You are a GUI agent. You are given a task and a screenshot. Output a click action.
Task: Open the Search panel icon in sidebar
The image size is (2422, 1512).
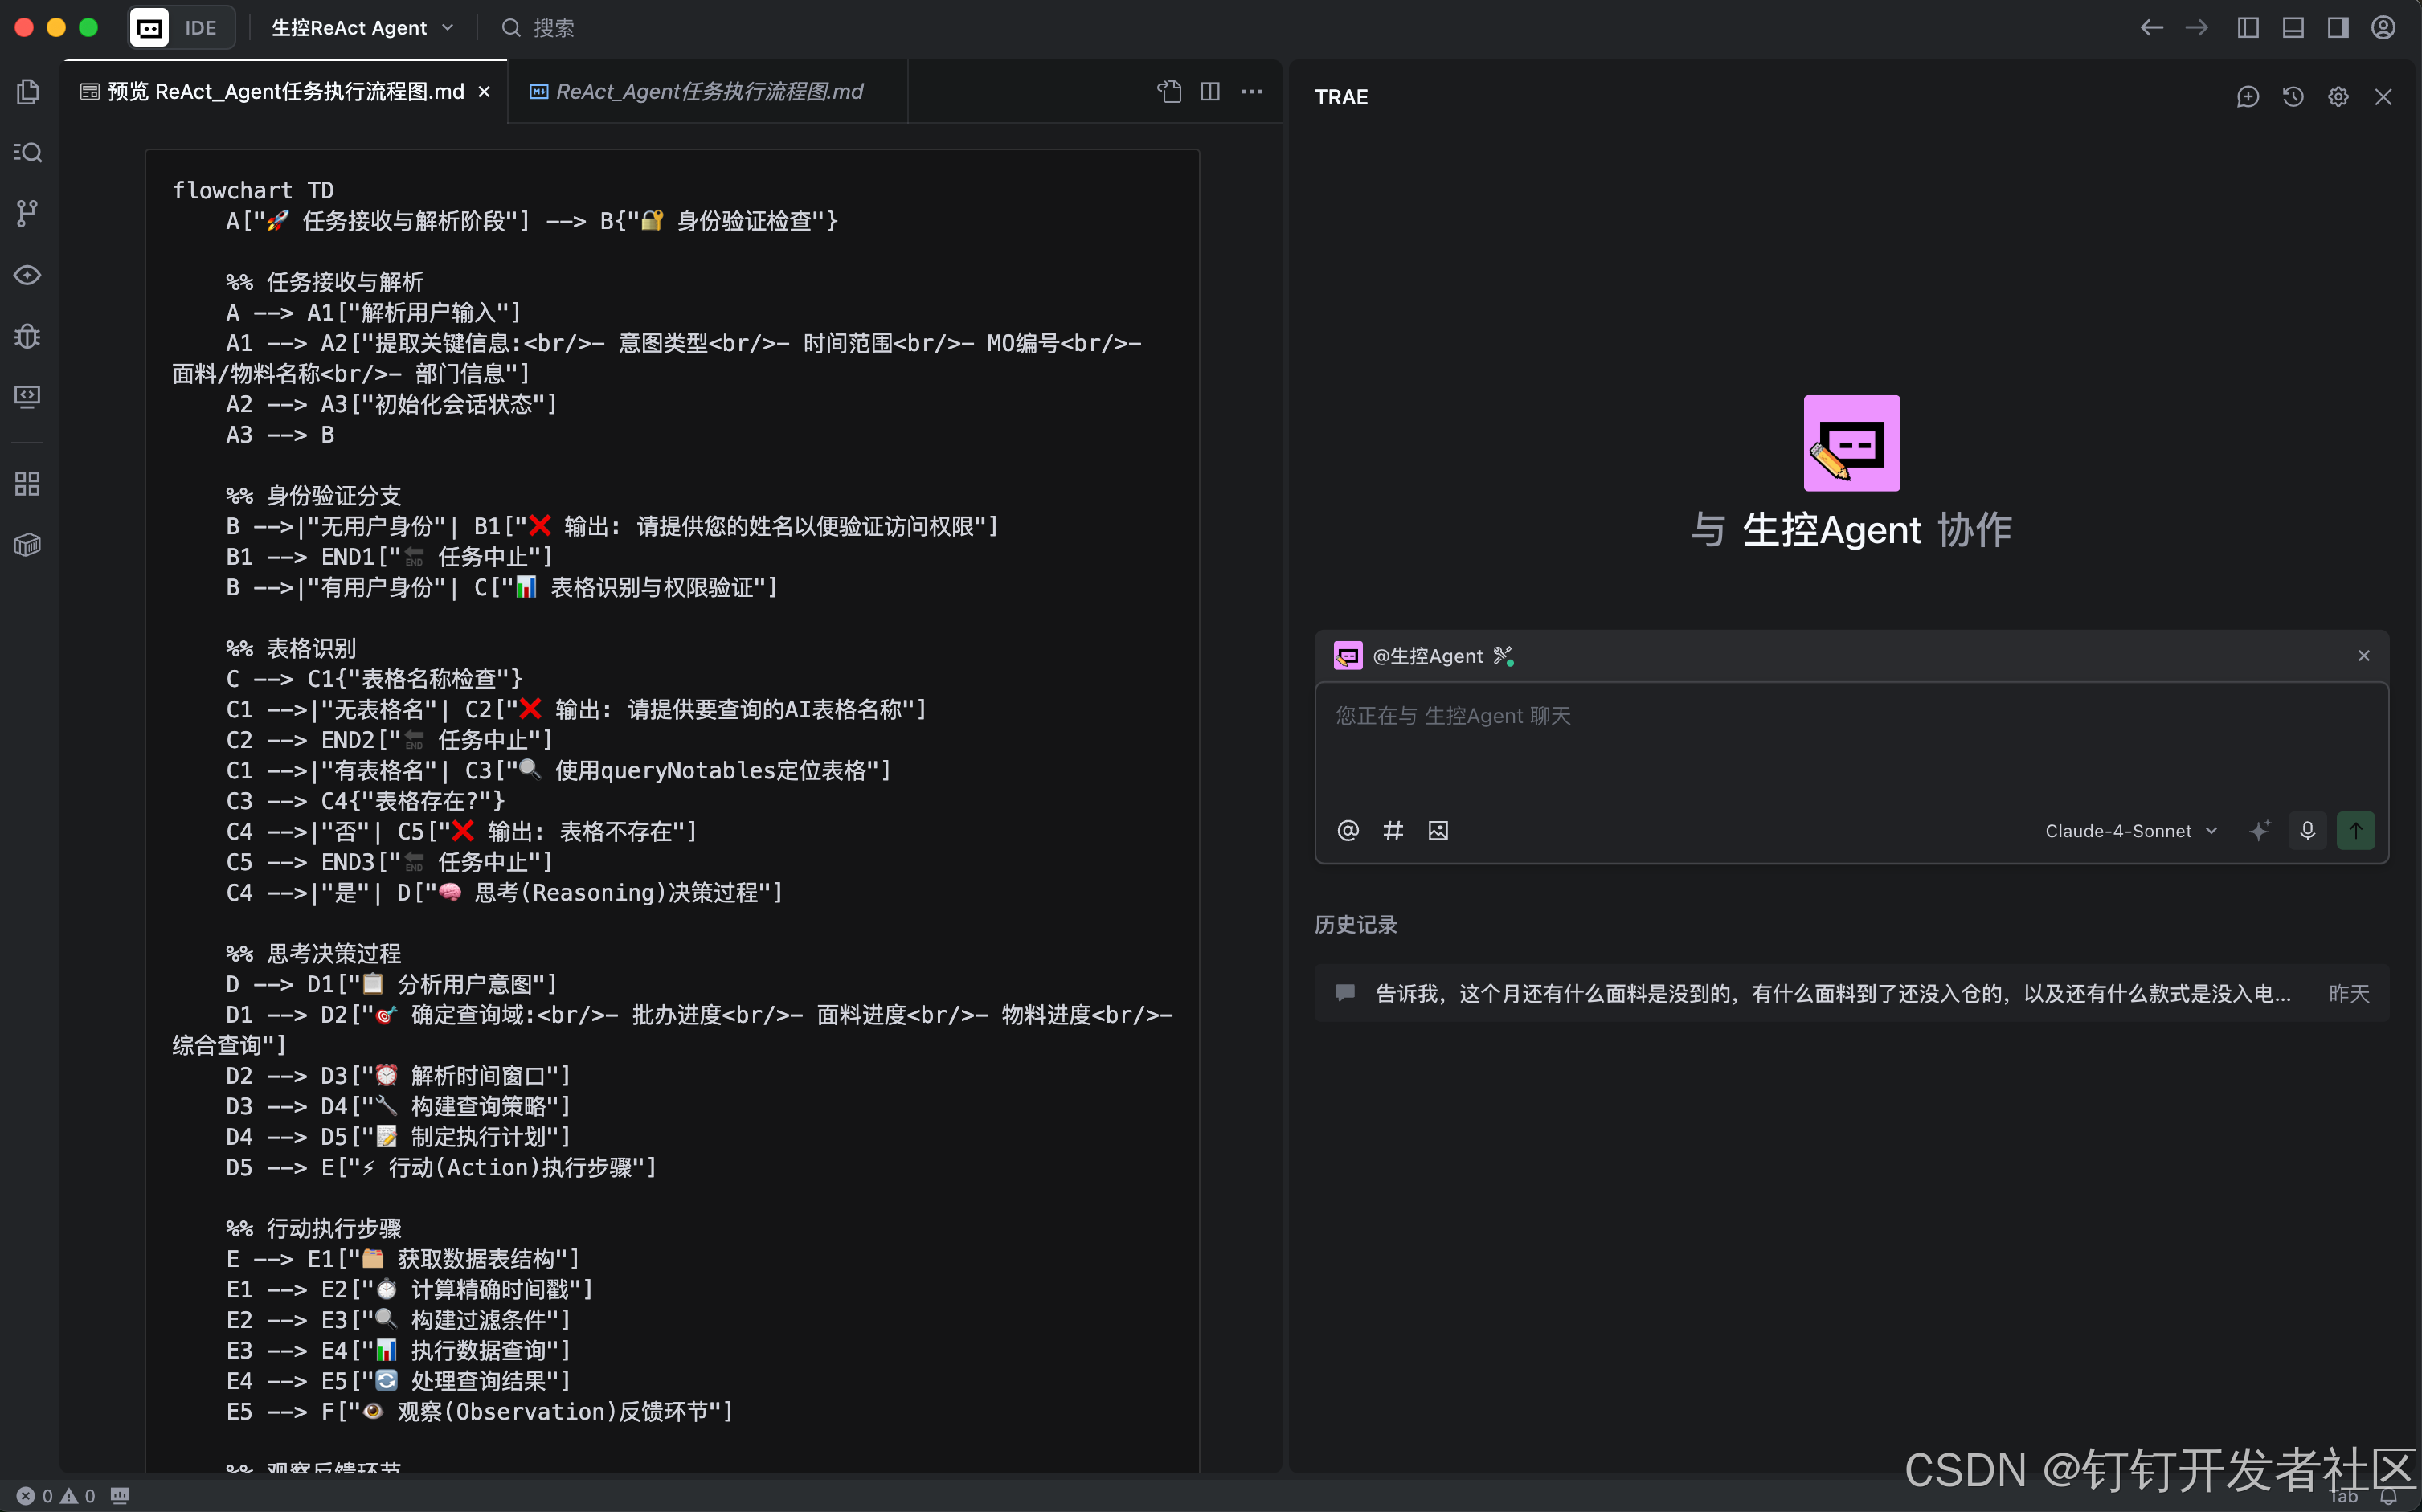[28, 152]
